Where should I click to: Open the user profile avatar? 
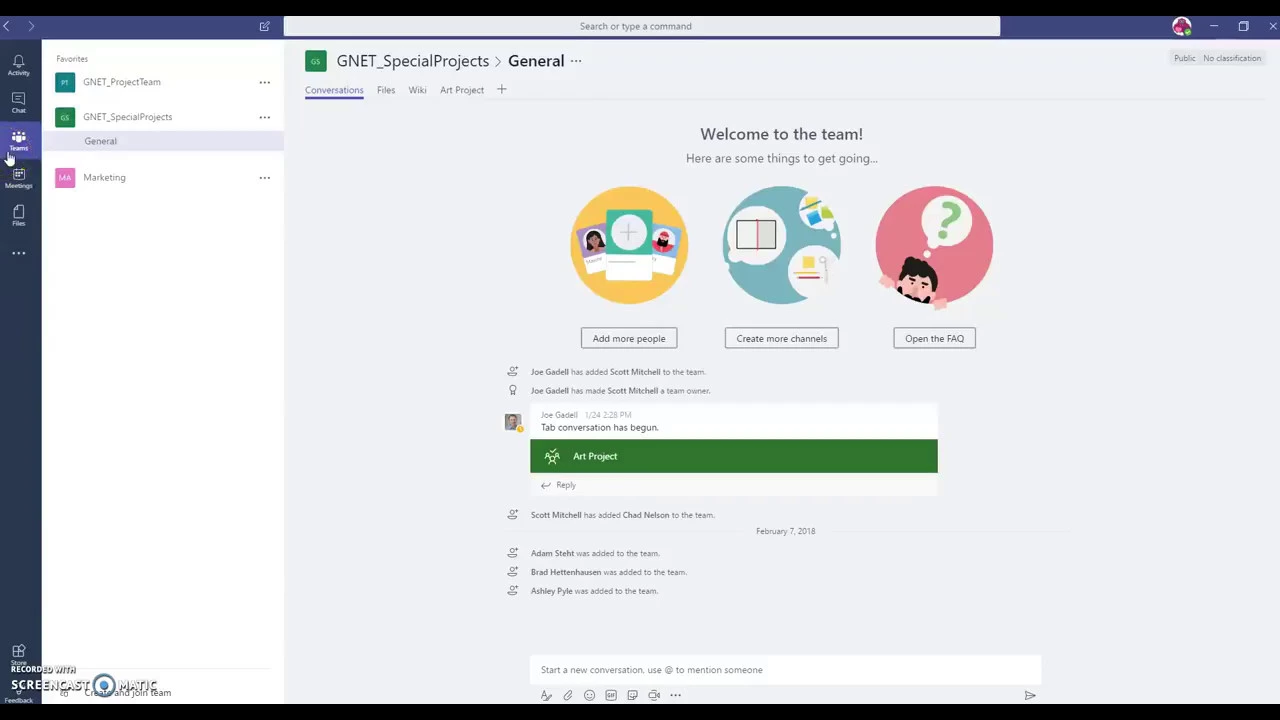[x=1181, y=26]
